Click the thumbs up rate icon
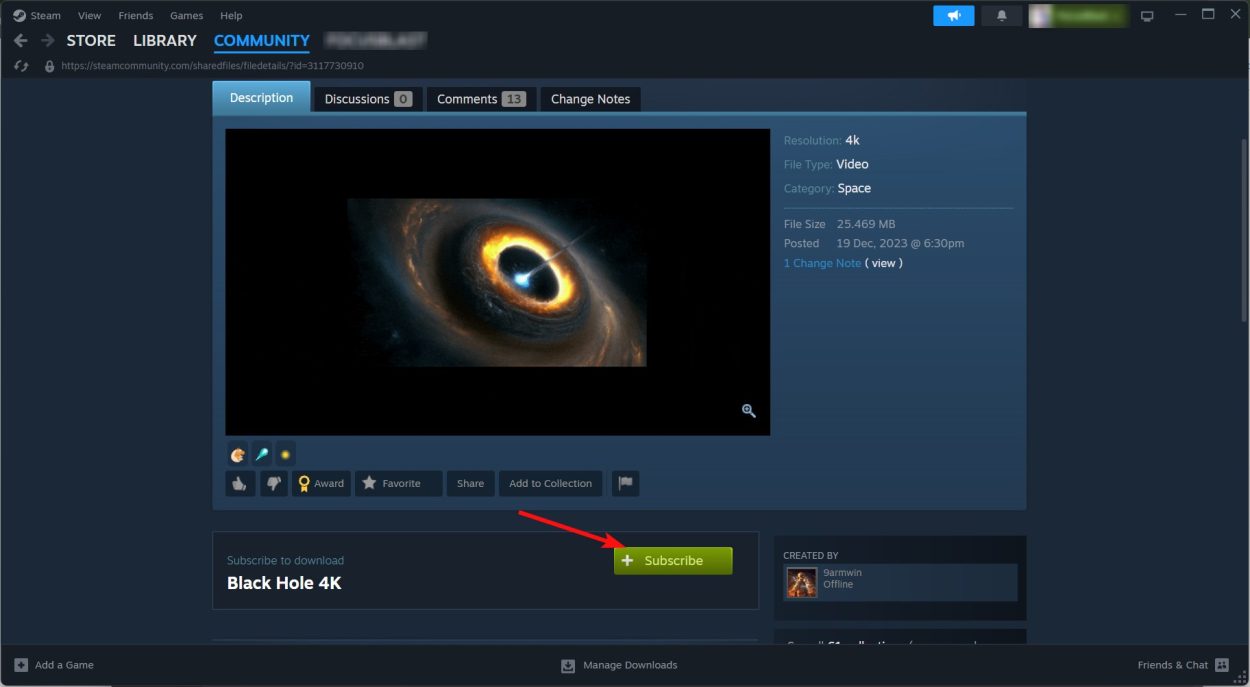The image size is (1250, 687). coord(239,484)
